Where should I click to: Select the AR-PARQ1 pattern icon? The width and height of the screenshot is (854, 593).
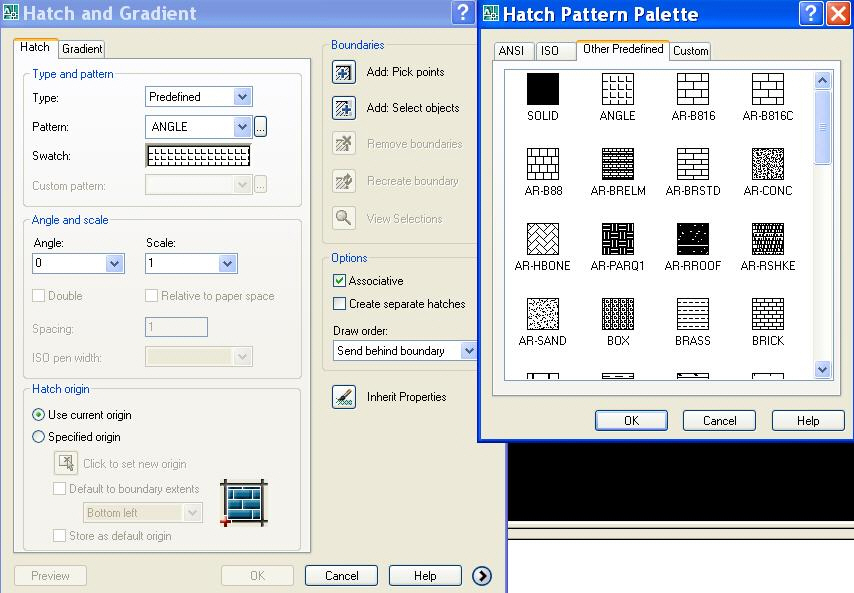(618, 239)
